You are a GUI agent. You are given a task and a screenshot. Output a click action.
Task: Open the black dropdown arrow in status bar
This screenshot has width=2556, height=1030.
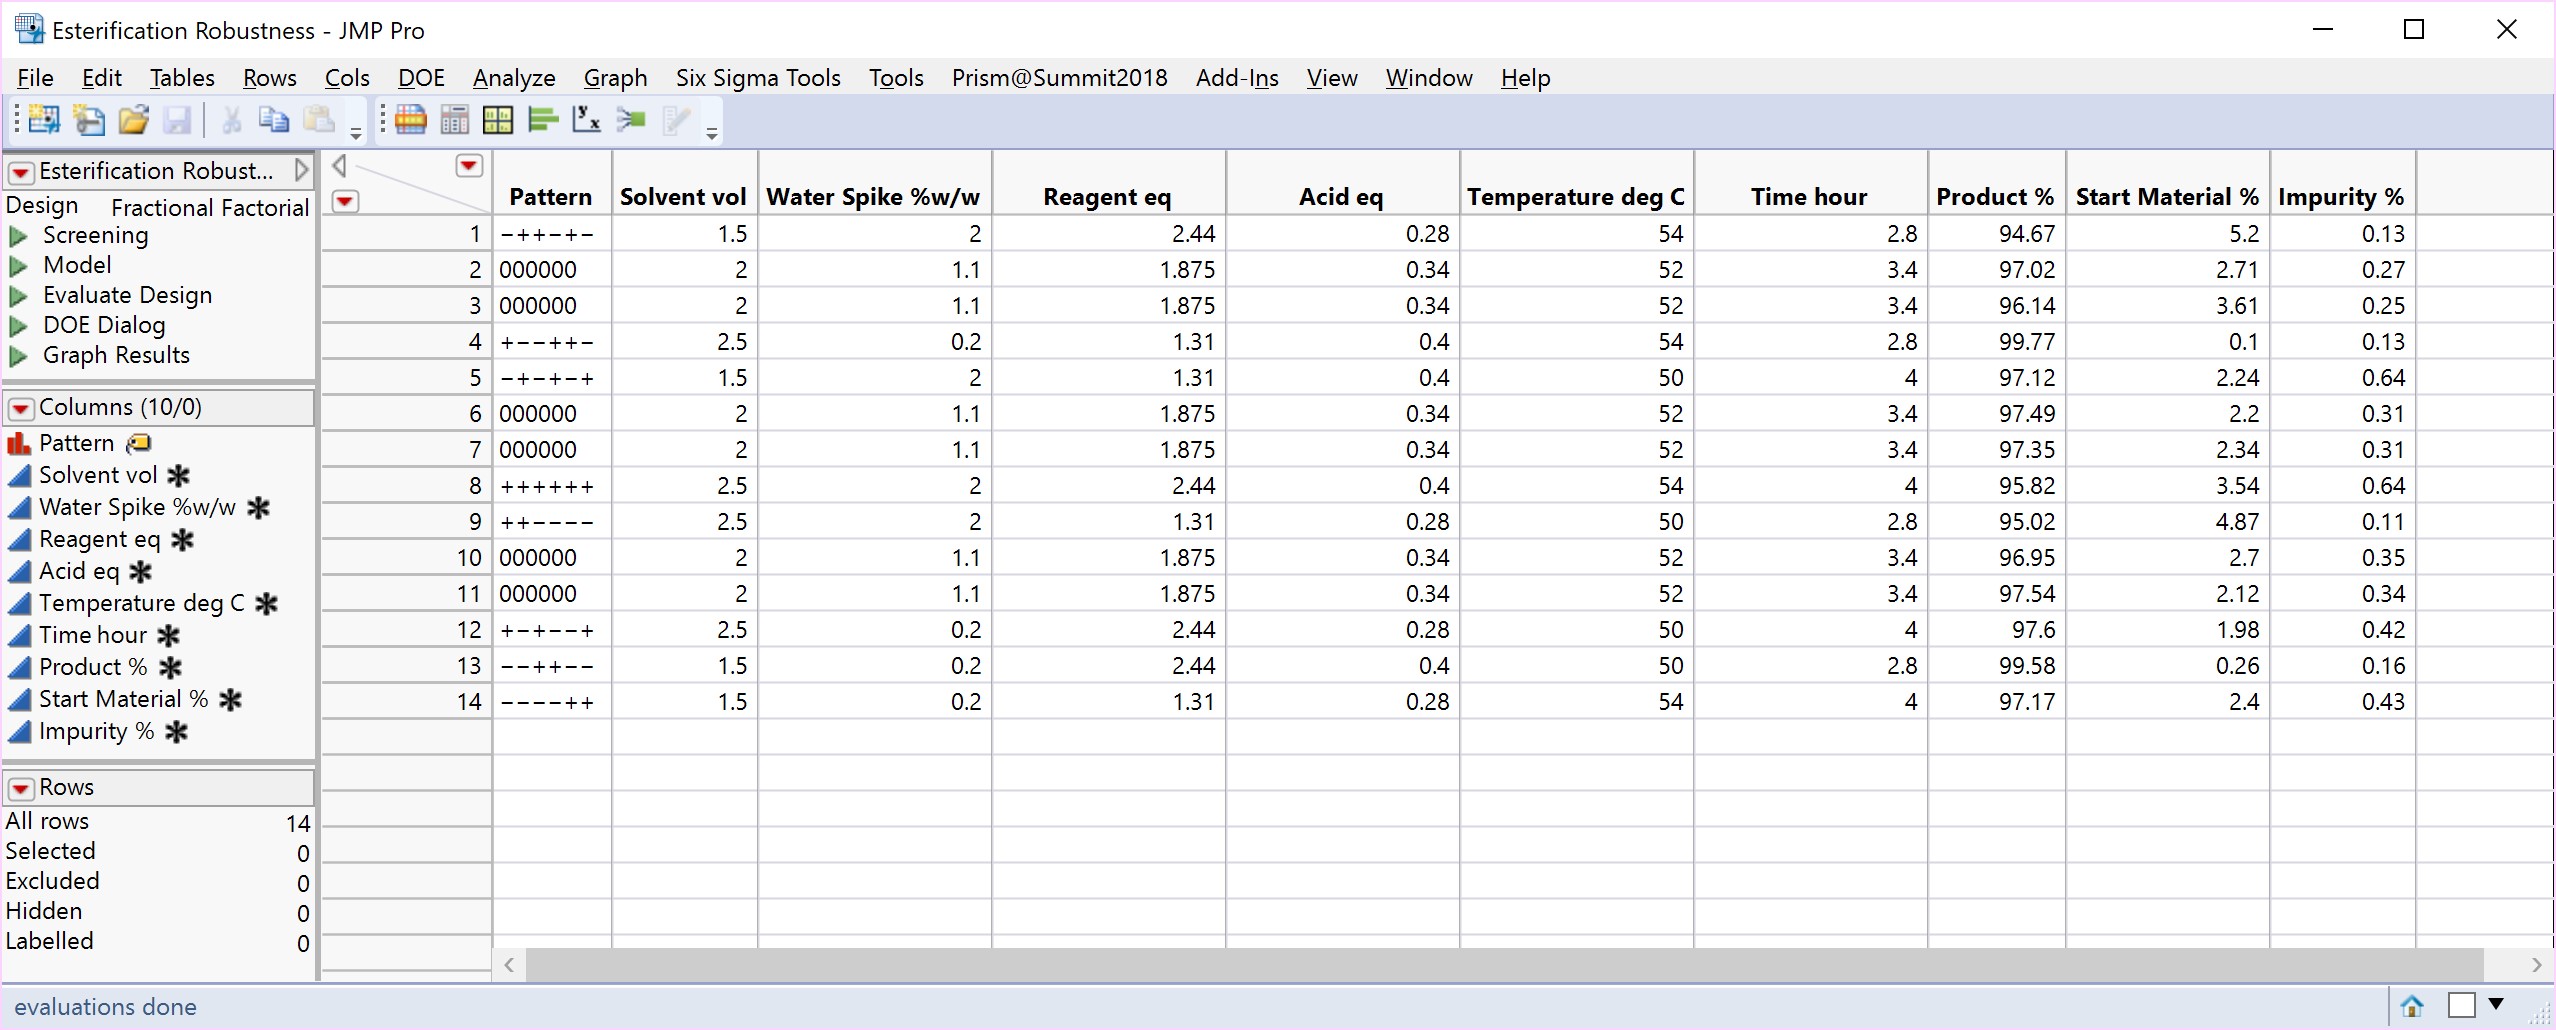click(x=2496, y=1004)
